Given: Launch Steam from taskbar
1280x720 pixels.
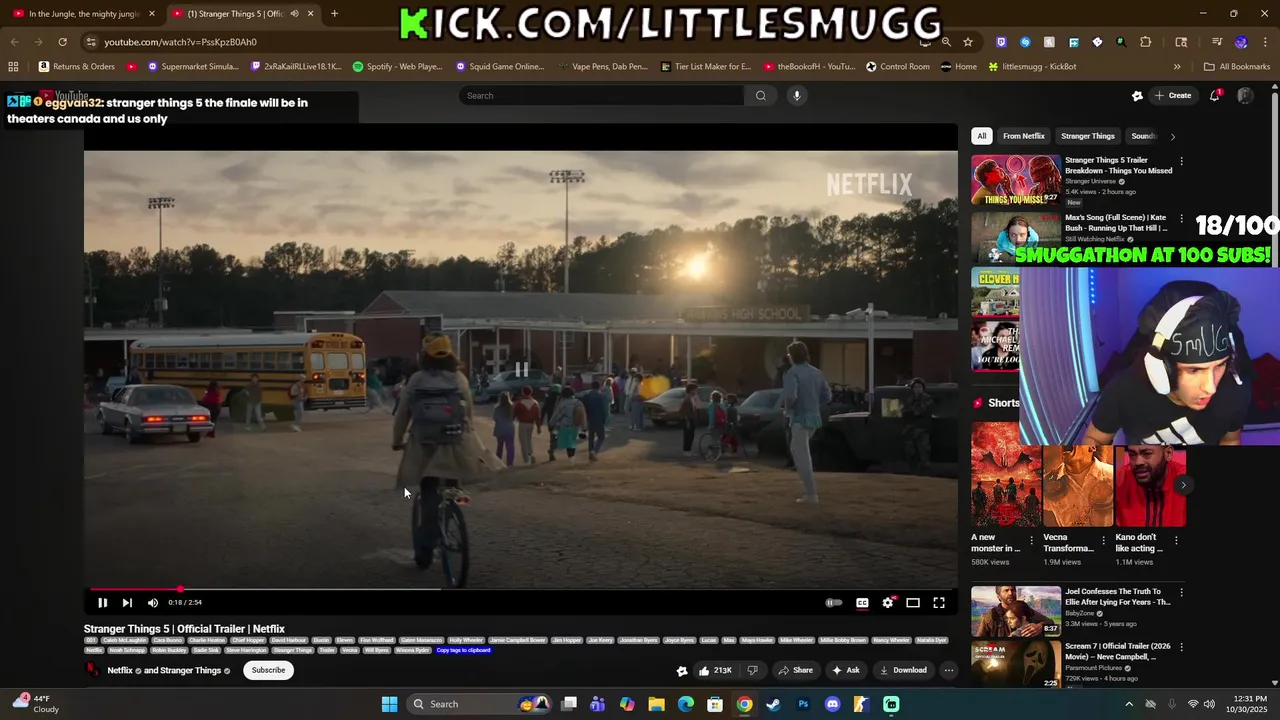Looking at the screenshot, I should click(x=773, y=704).
